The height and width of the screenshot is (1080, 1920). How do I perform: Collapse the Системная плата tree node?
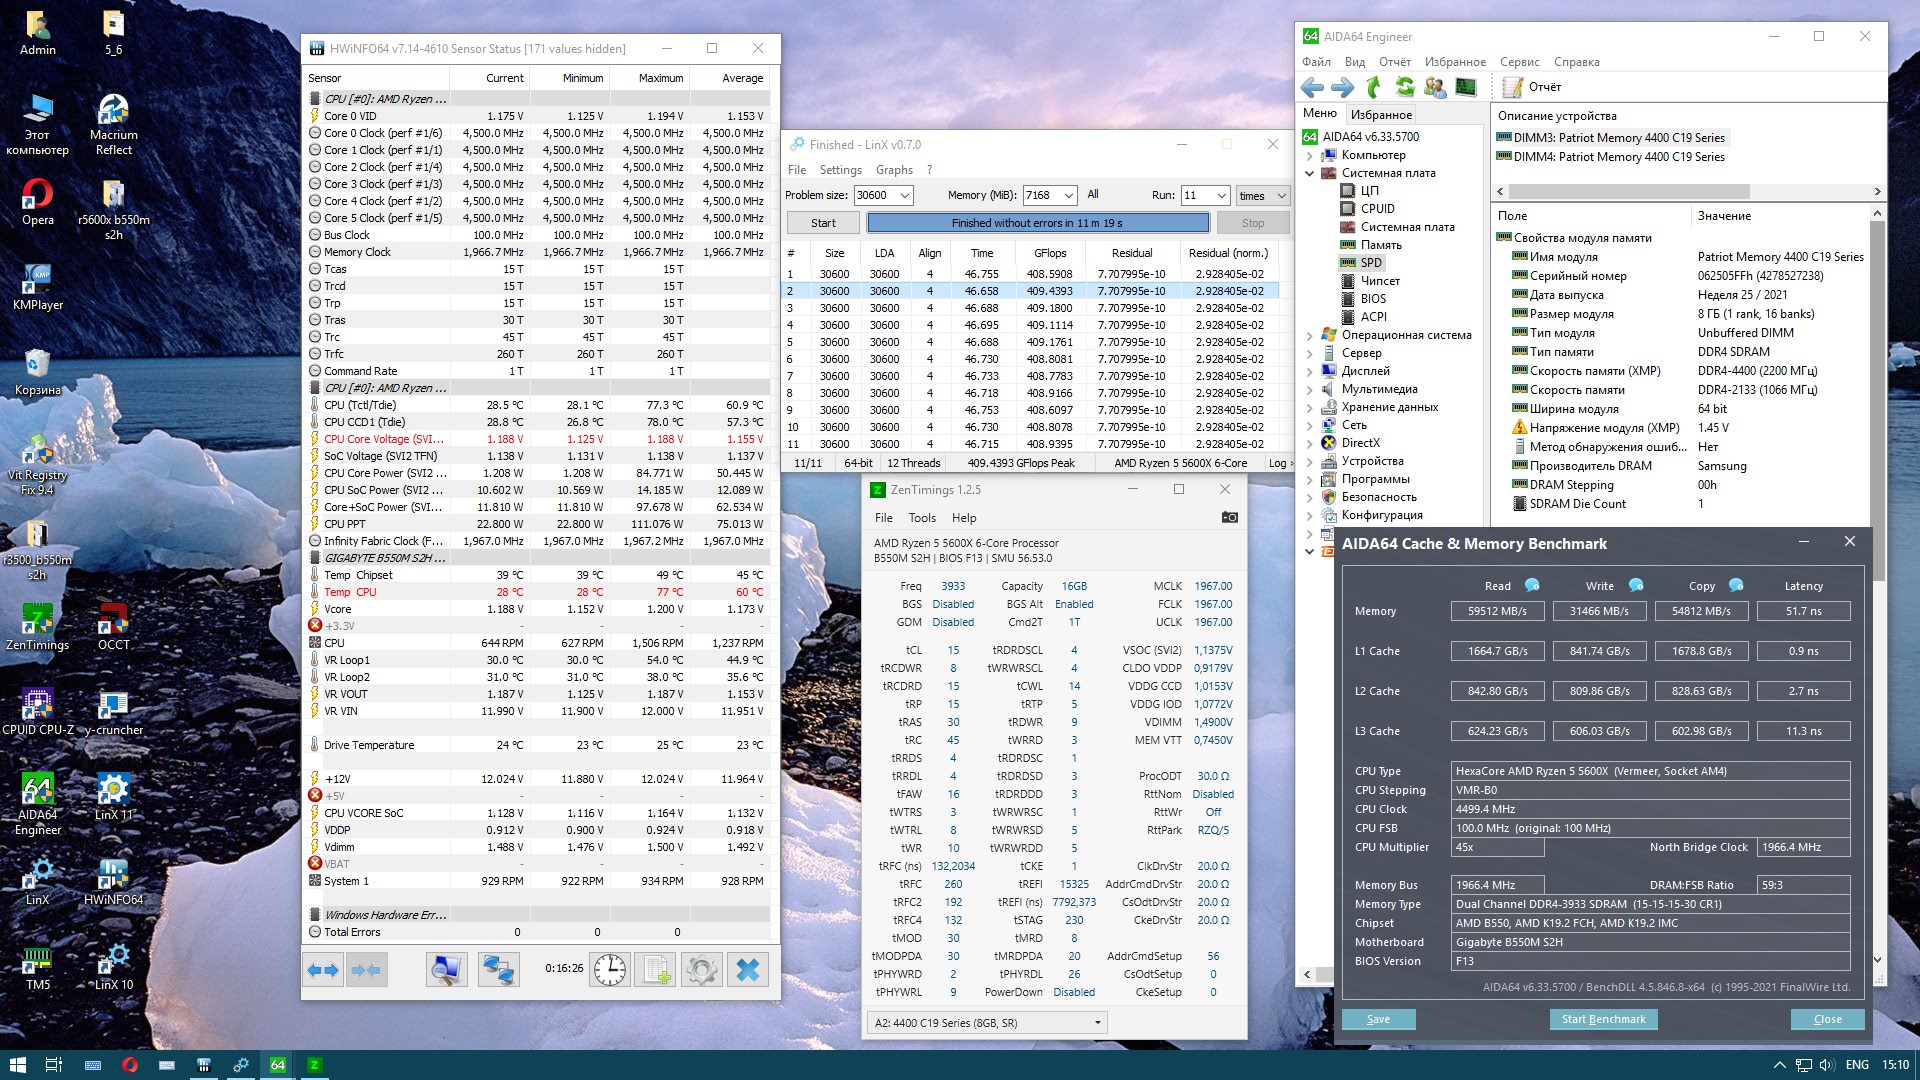click(x=1309, y=173)
